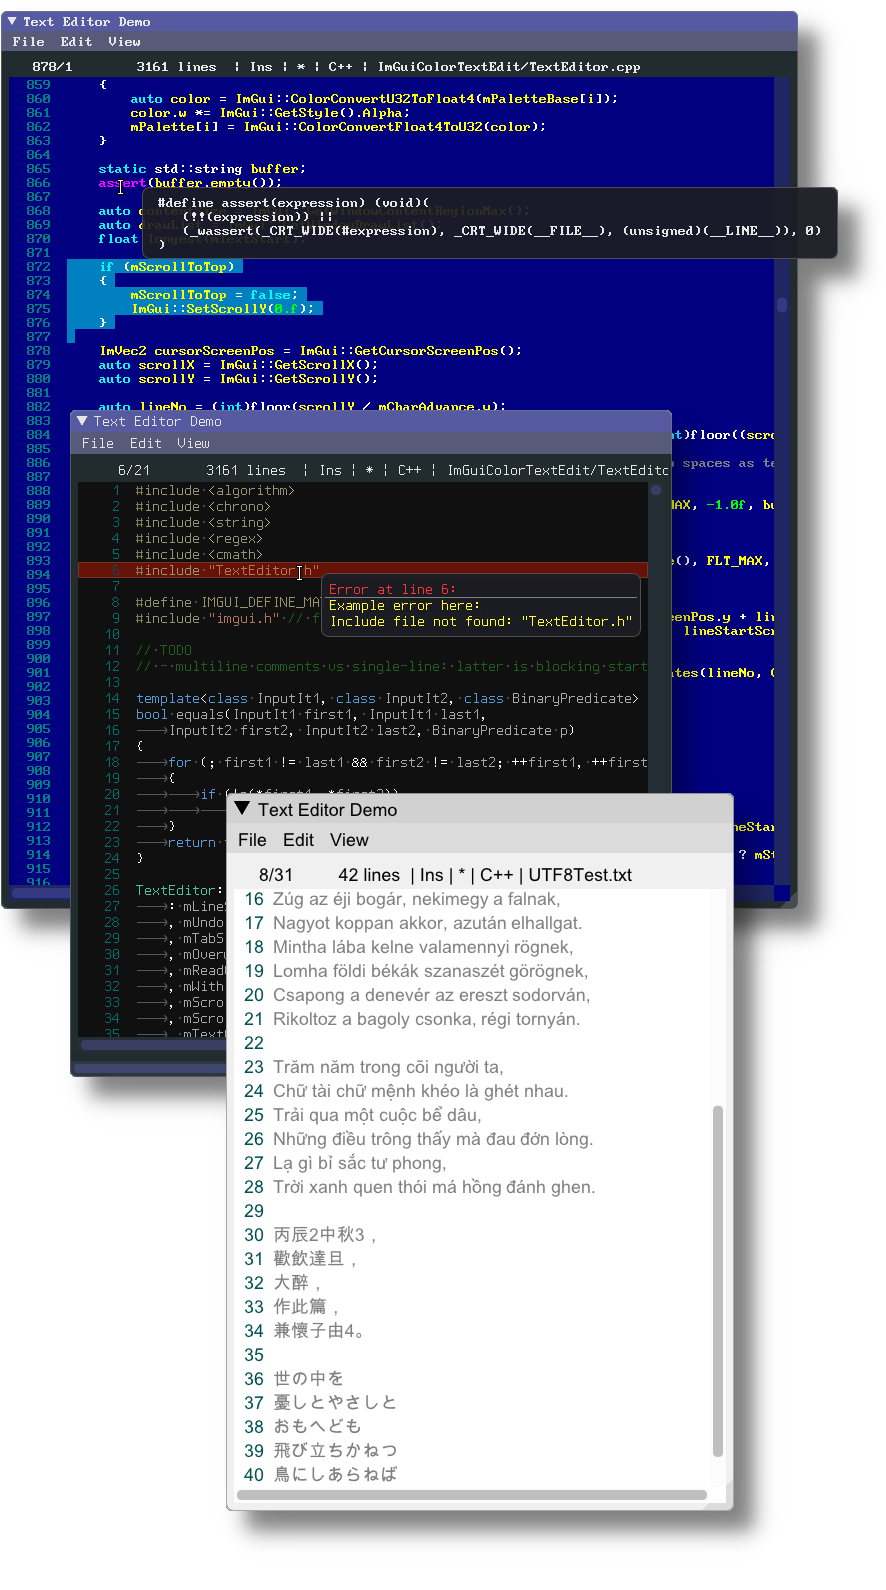Click '// TODO' comment line in dark window

click(164, 650)
